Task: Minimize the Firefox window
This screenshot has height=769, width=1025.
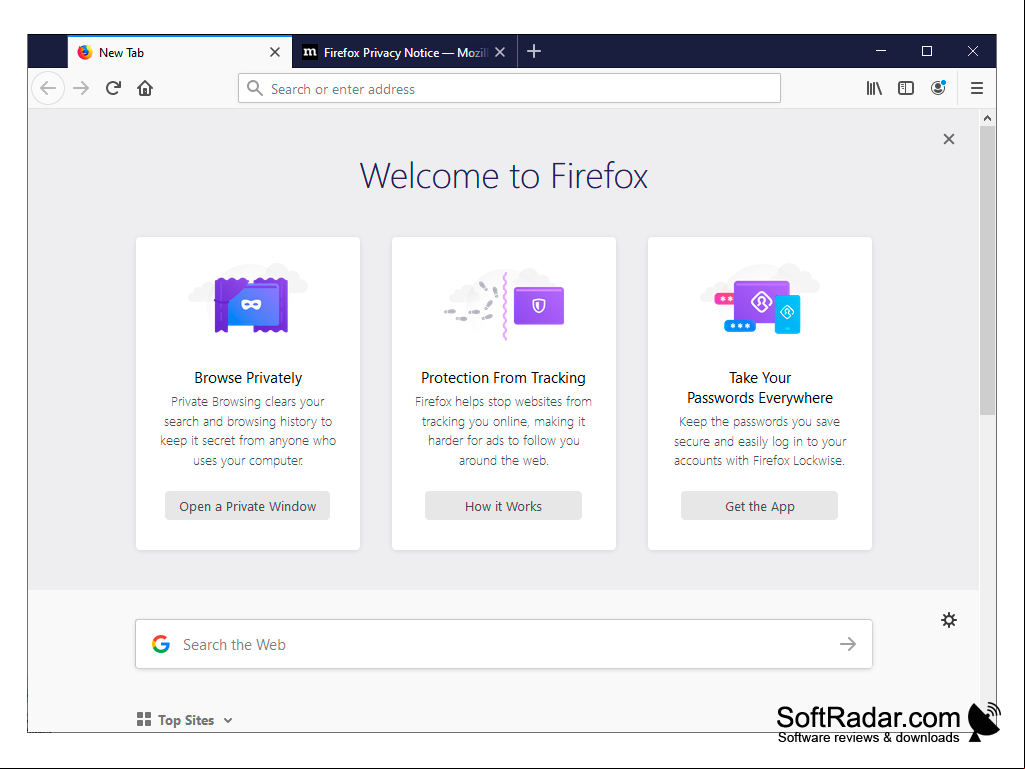Action: (881, 51)
